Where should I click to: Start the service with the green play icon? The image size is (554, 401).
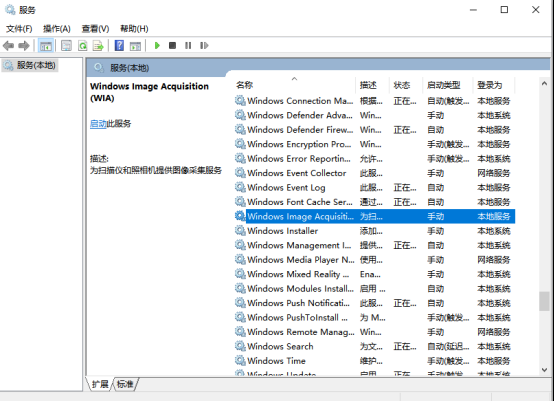pos(157,46)
